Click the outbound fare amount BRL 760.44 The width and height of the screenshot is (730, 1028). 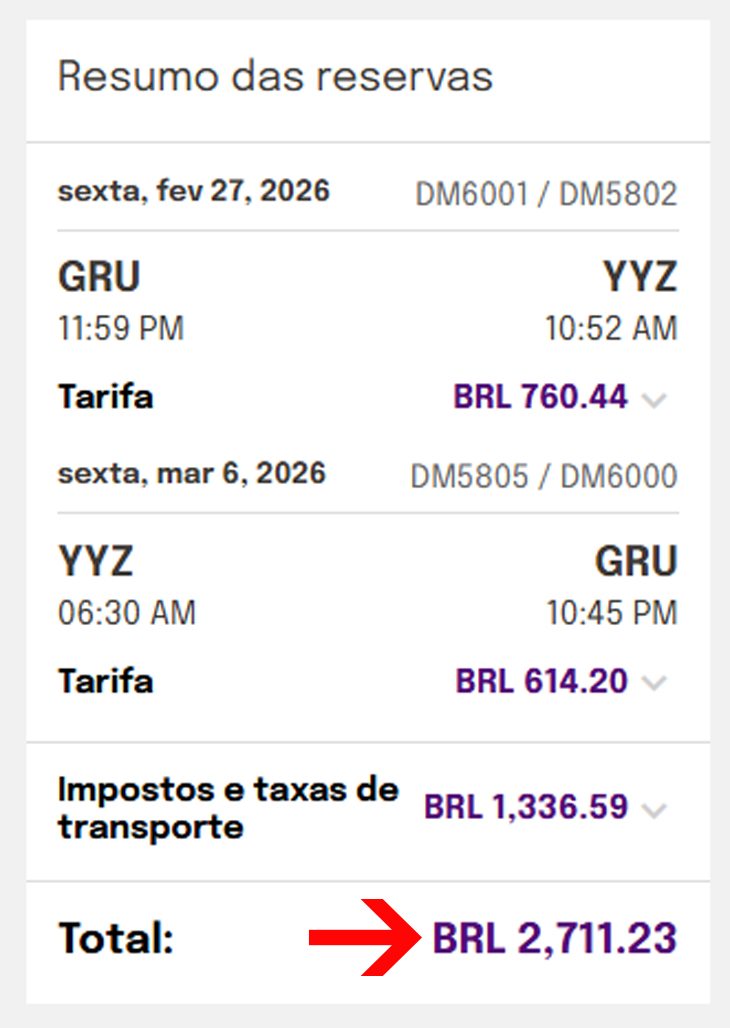[540, 396]
